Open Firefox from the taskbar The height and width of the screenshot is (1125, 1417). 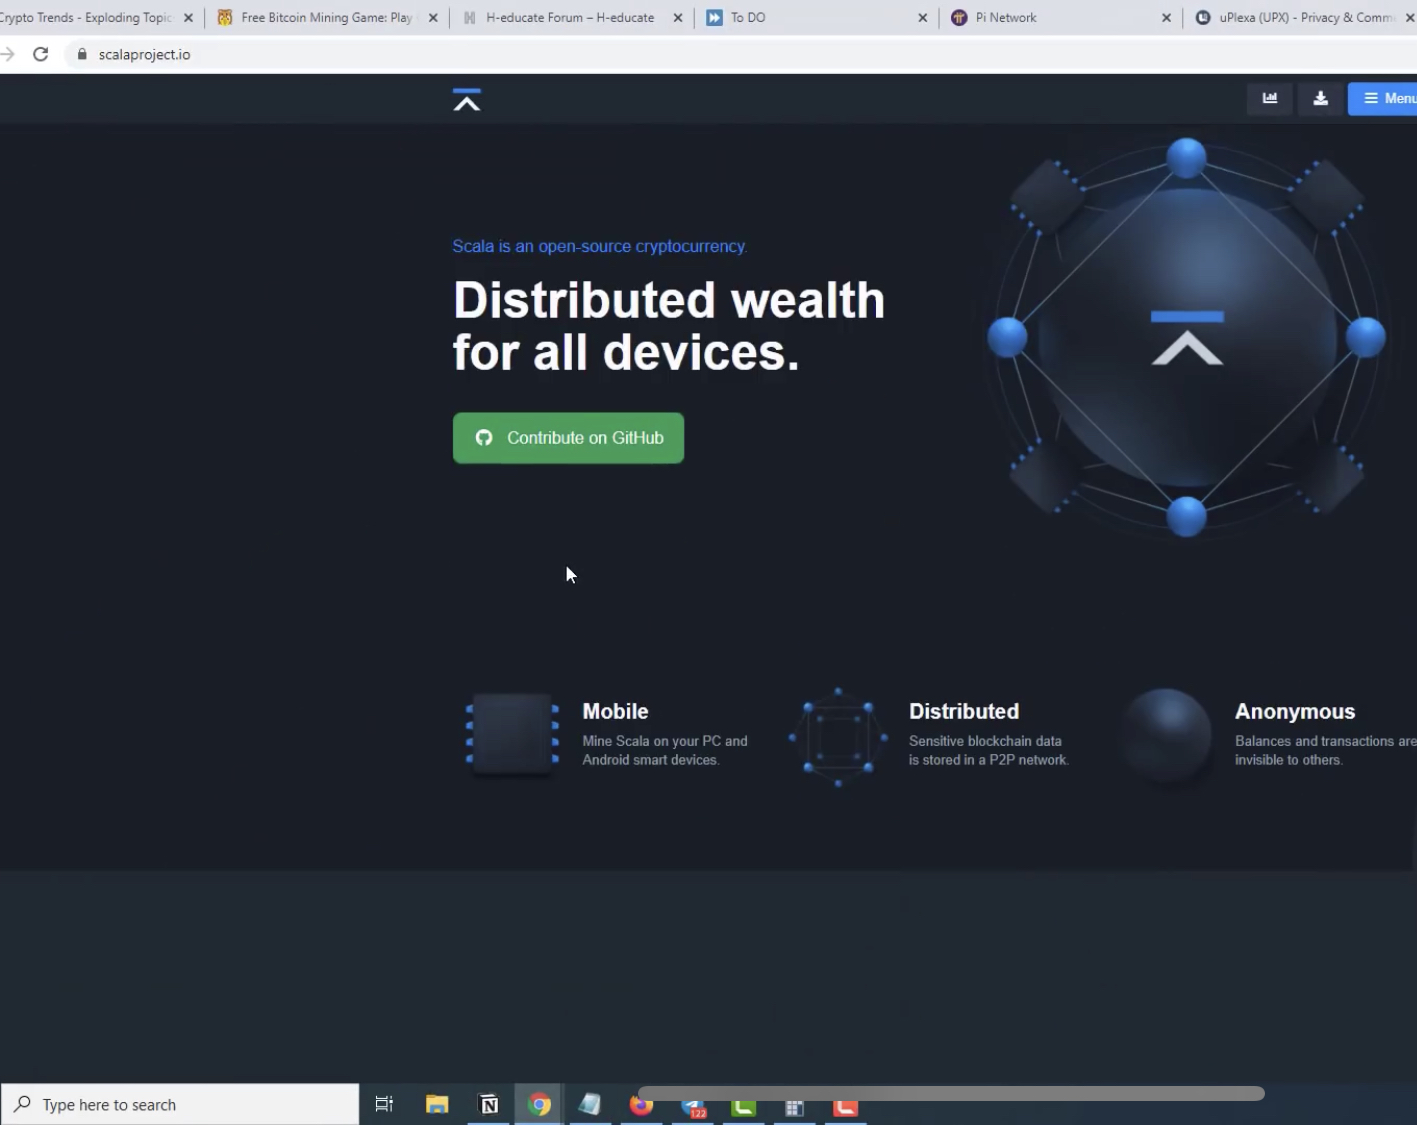click(641, 1106)
